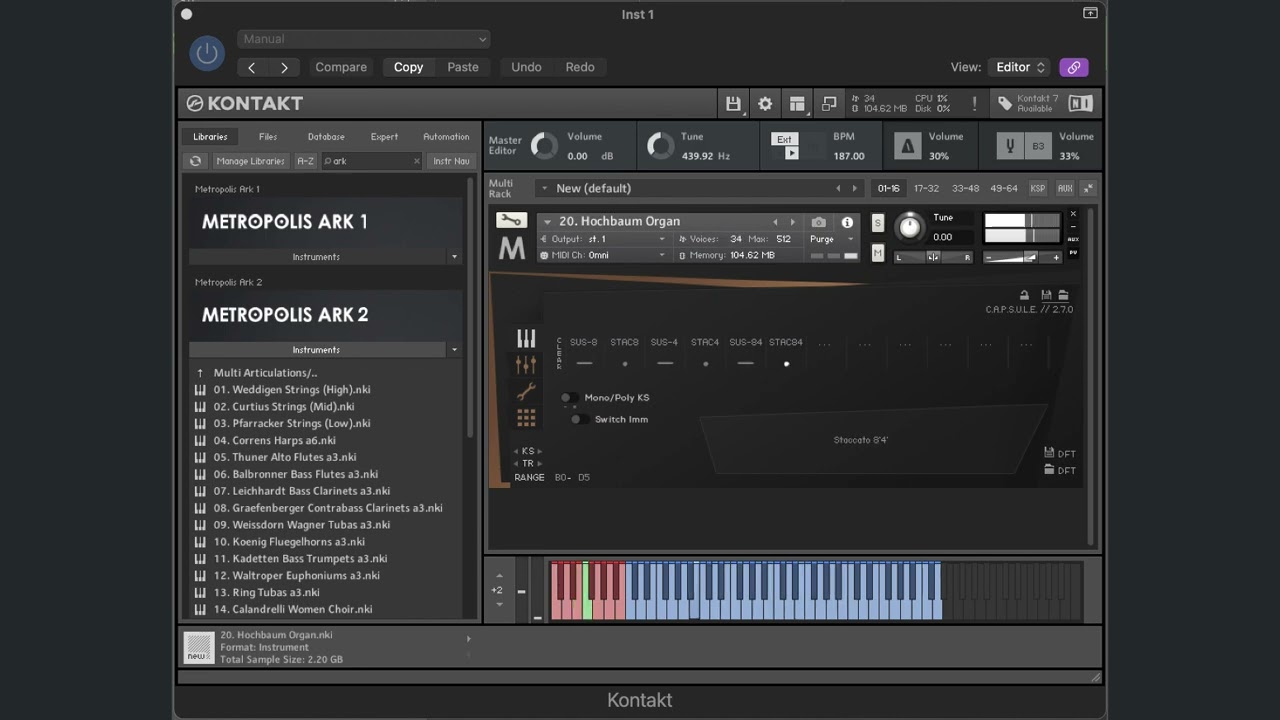The image size is (1280, 720).
Task: Select the Metropolis Ark 1 library banner
Action: [326, 222]
